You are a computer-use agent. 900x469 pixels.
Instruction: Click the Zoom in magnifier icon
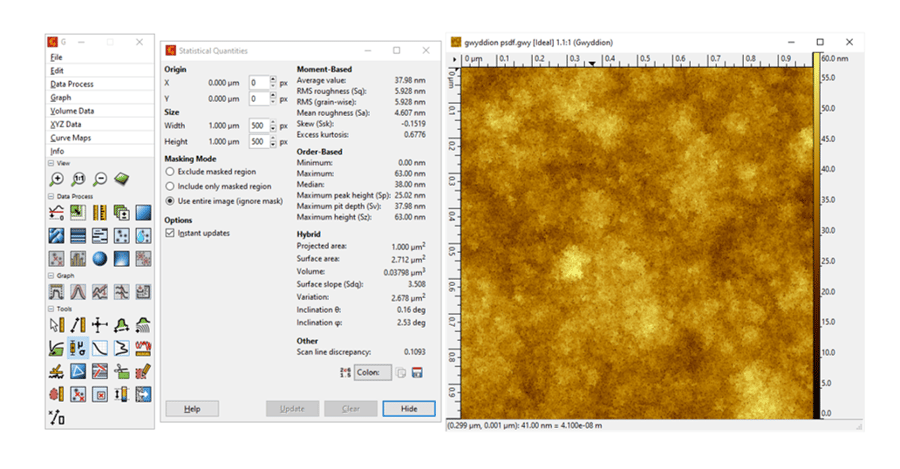point(56,179)
